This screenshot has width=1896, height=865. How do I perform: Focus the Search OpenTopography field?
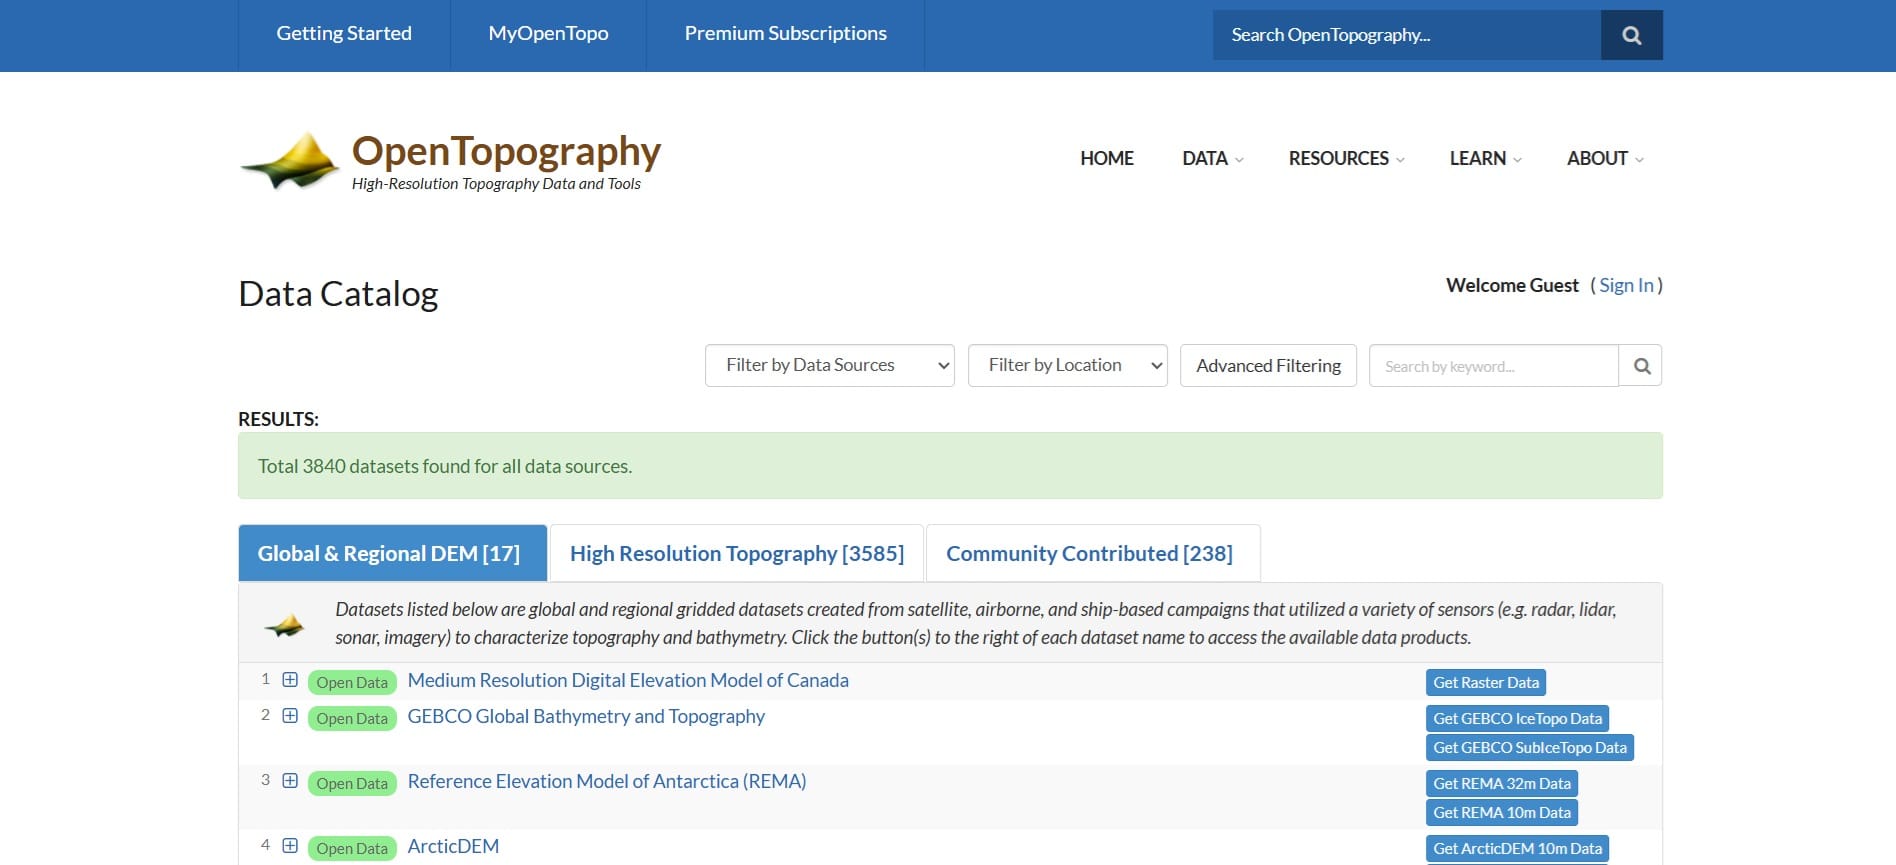click(1407, 35)
